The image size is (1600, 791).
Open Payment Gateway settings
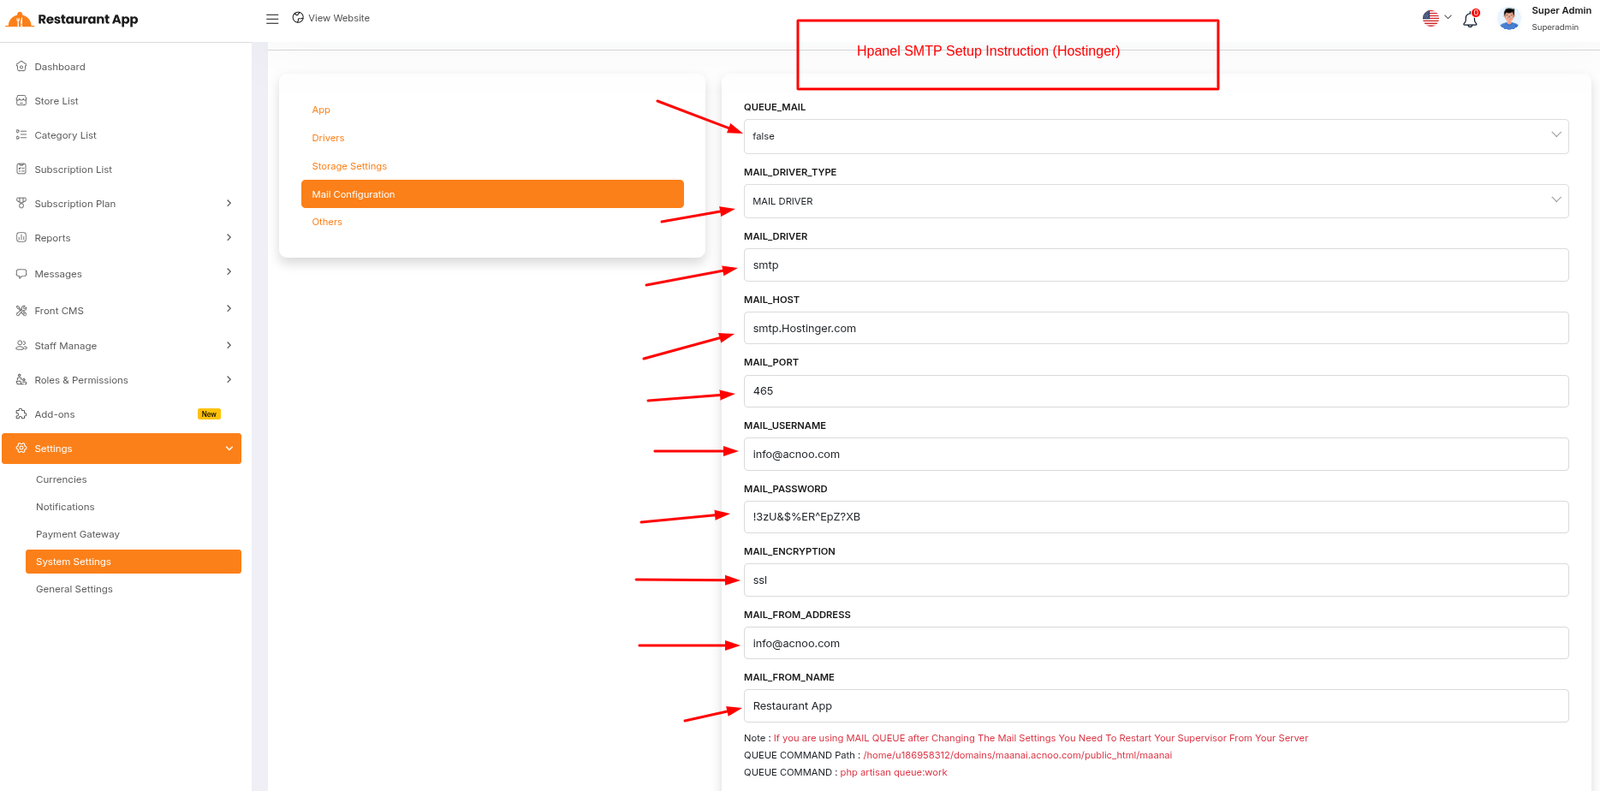coord(78,534)
